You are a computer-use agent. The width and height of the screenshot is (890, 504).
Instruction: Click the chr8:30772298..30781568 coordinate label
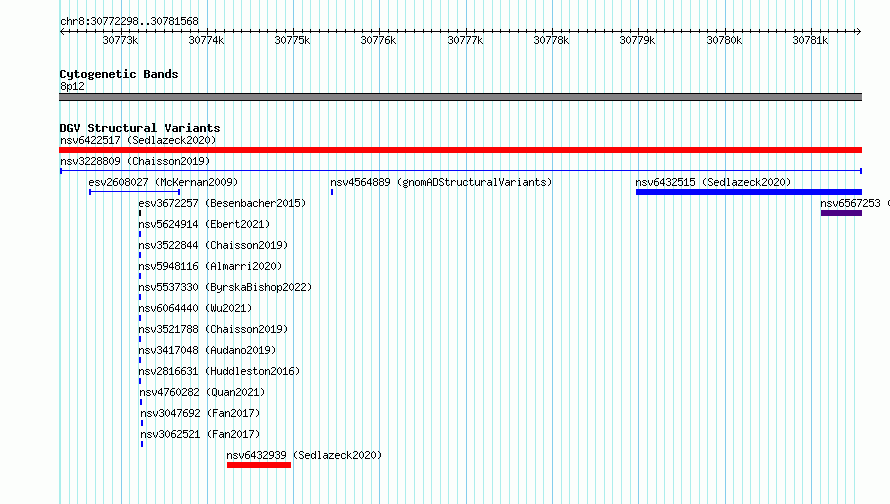click(129, 22)
